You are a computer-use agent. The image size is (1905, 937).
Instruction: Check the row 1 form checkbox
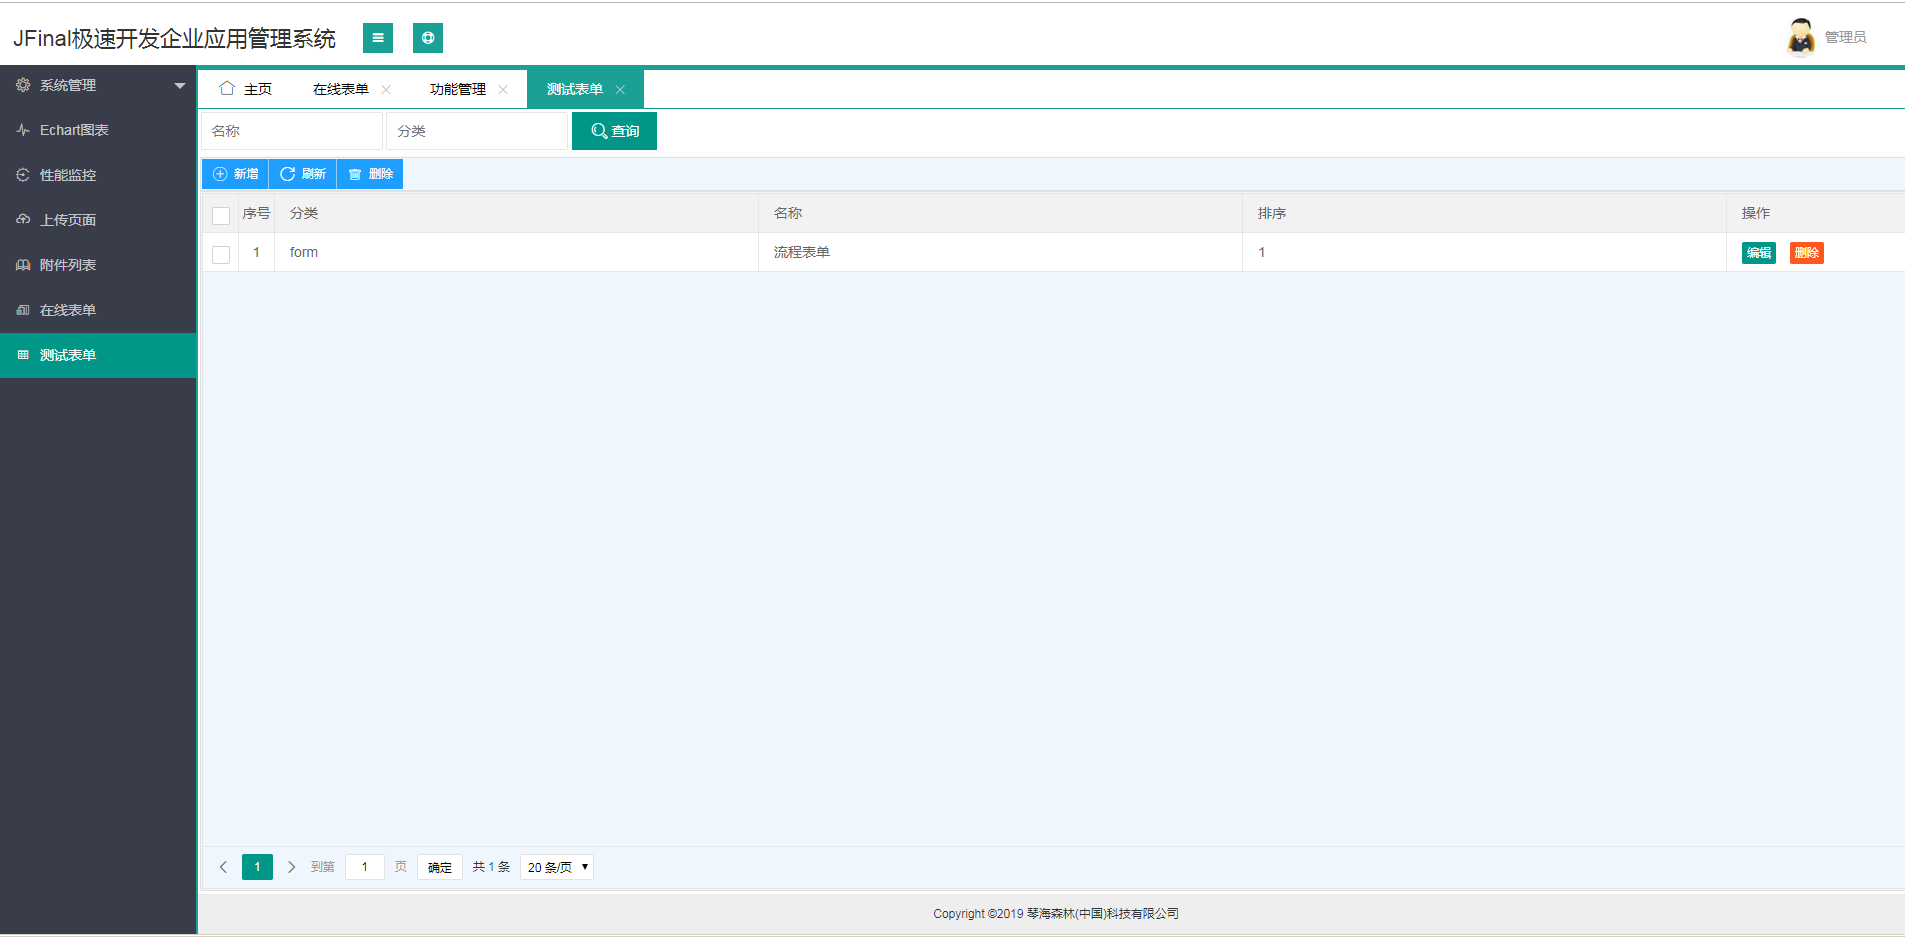pyautogui.click(x=221, y=254)
